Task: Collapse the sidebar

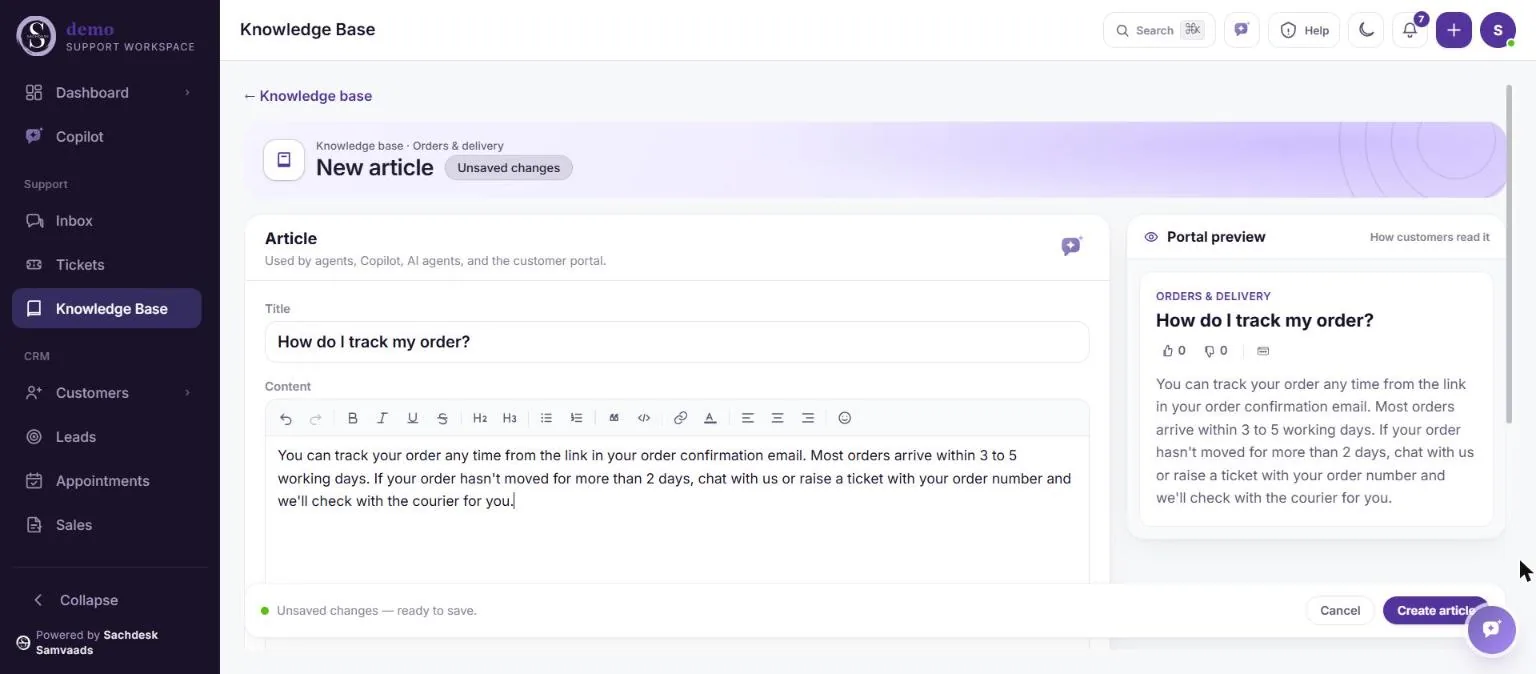Action: 76,600
